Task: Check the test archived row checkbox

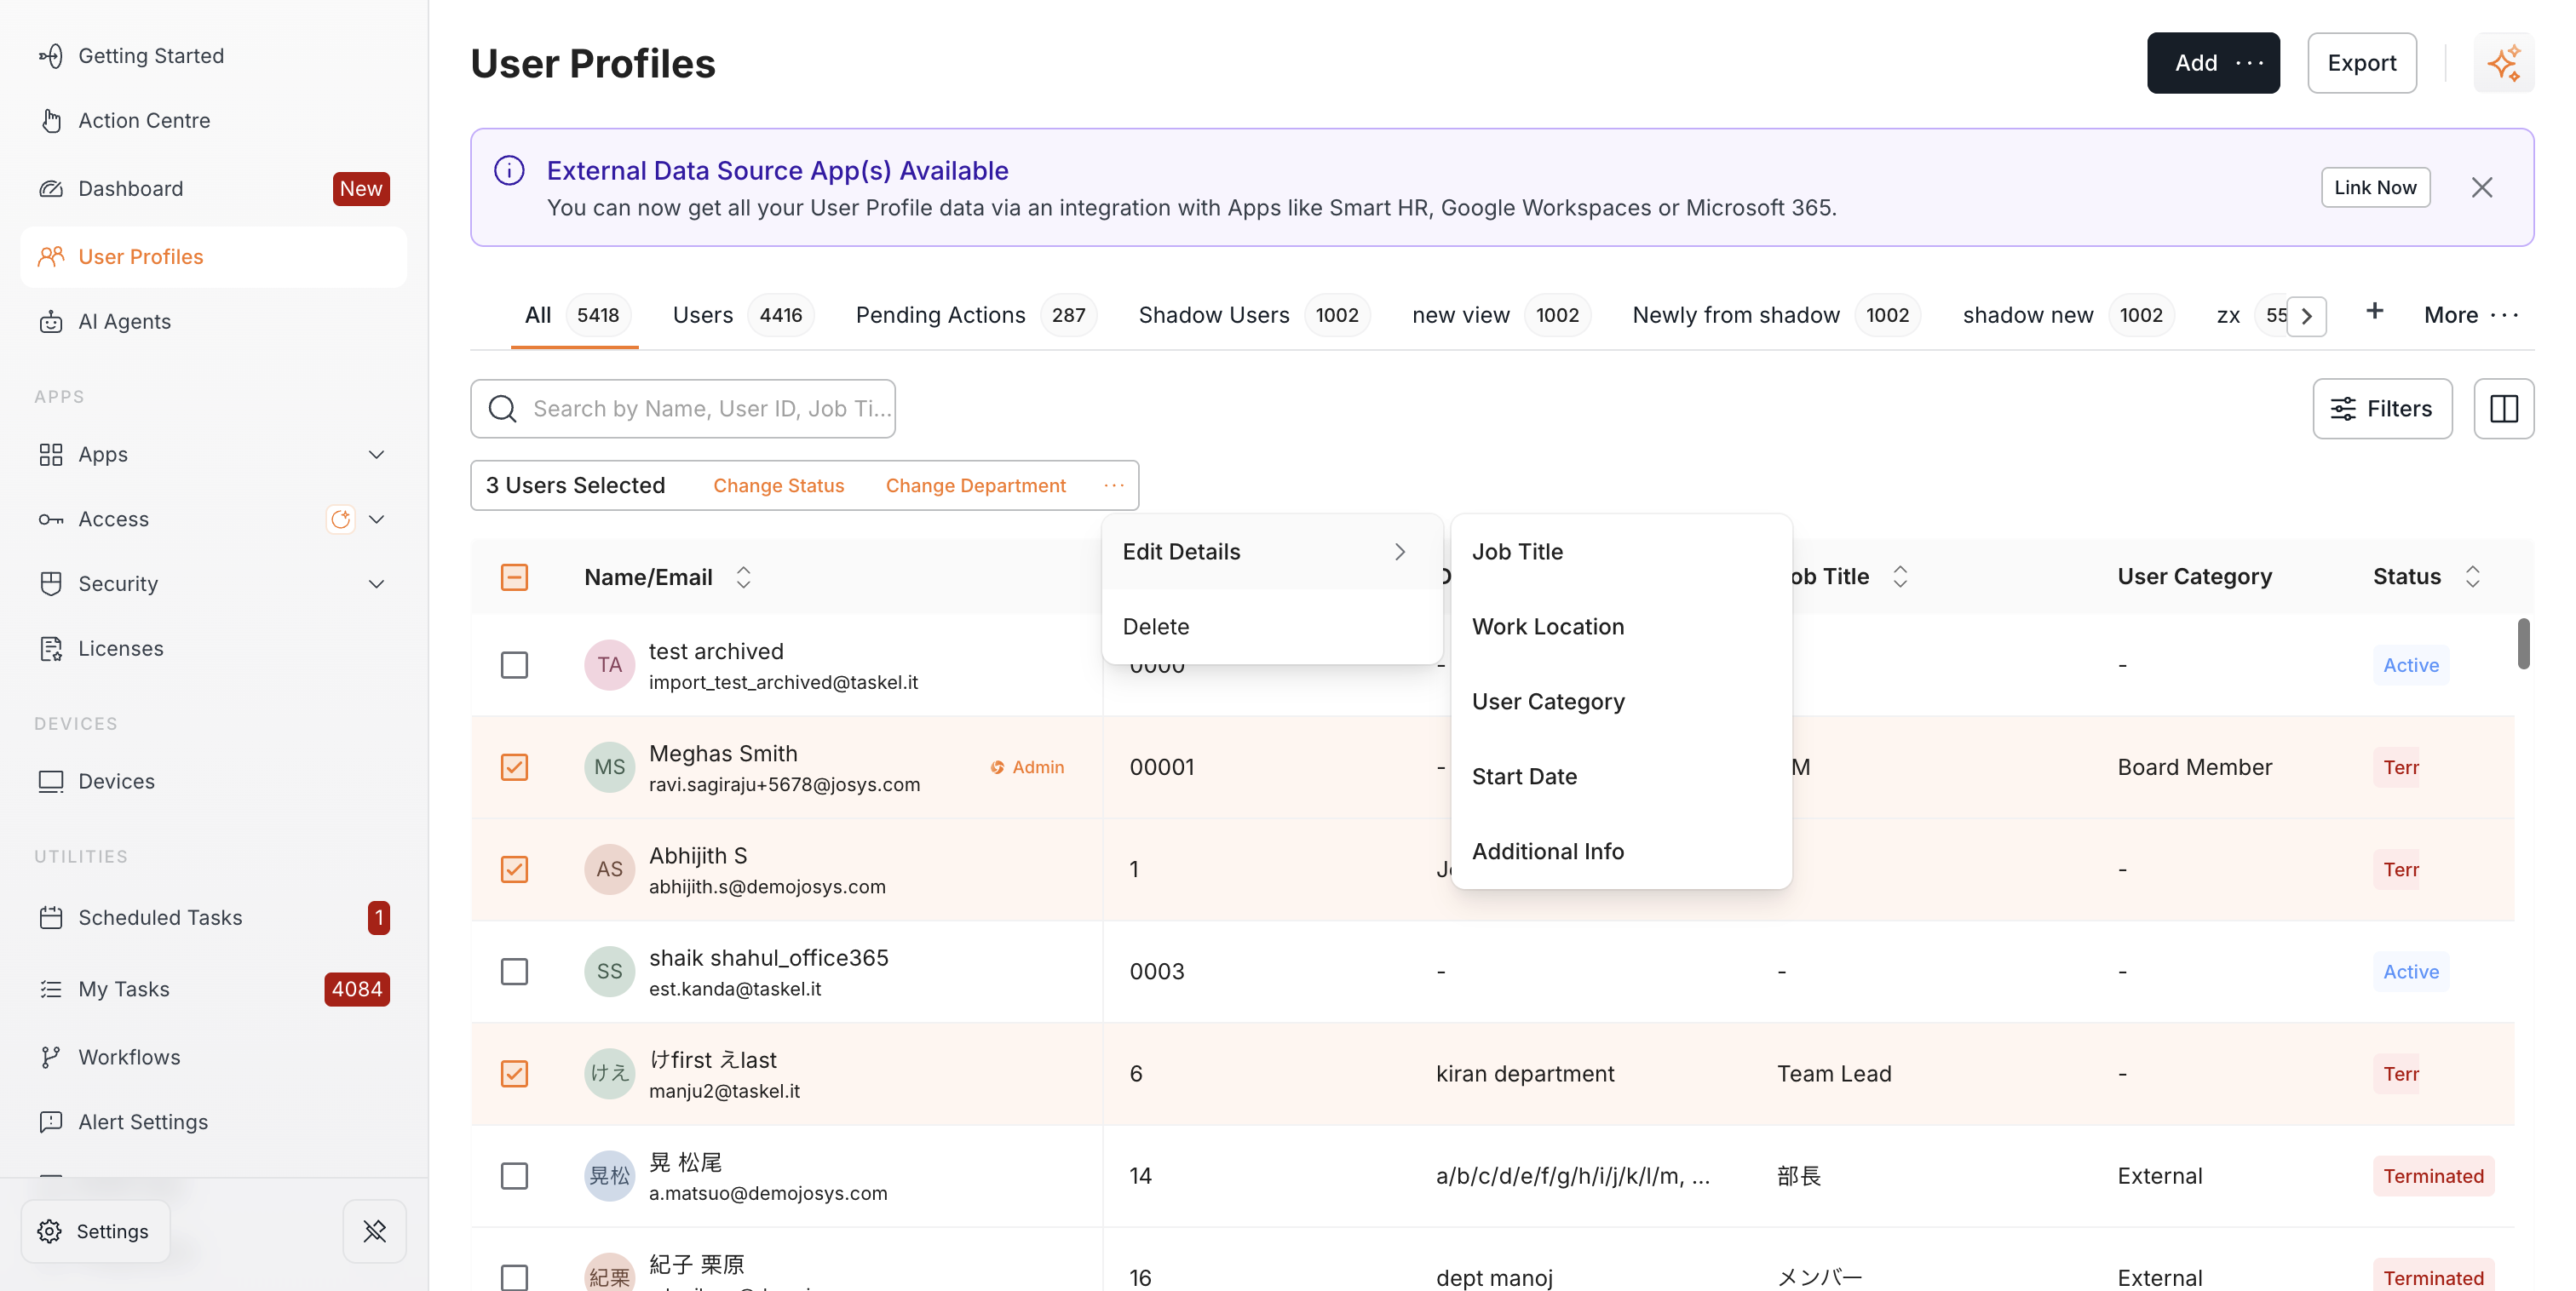Action: [514, 665]
